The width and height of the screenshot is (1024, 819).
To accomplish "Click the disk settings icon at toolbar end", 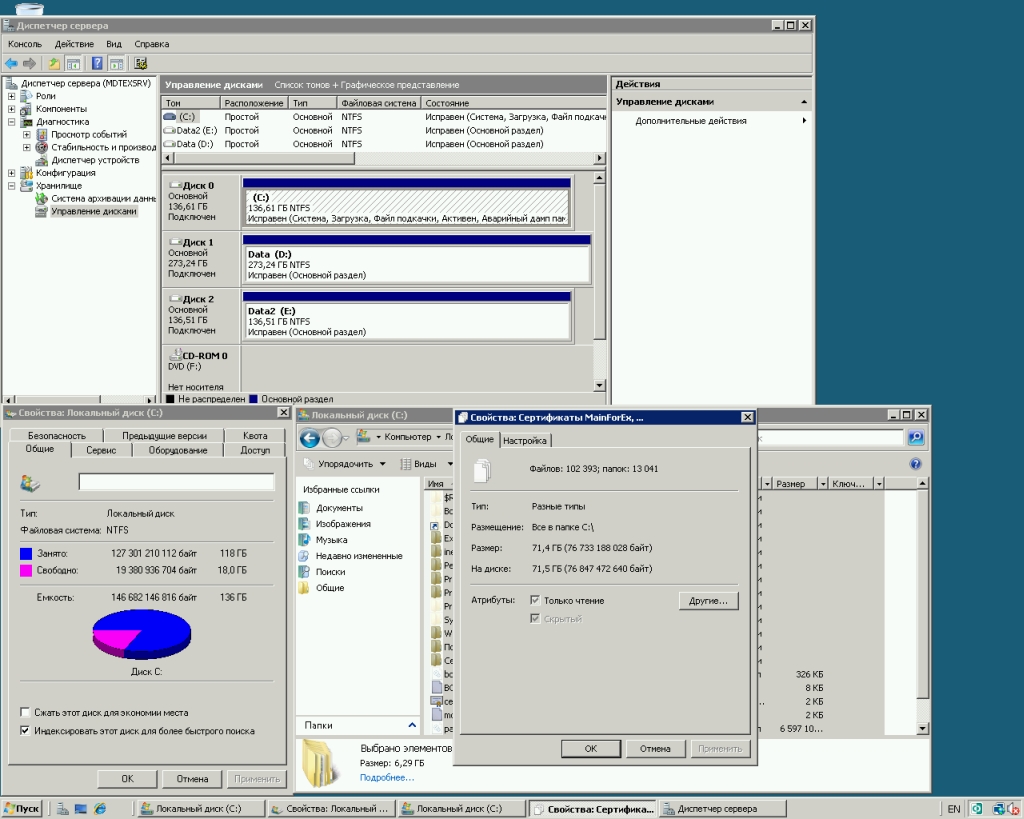I will click(140, 63).
